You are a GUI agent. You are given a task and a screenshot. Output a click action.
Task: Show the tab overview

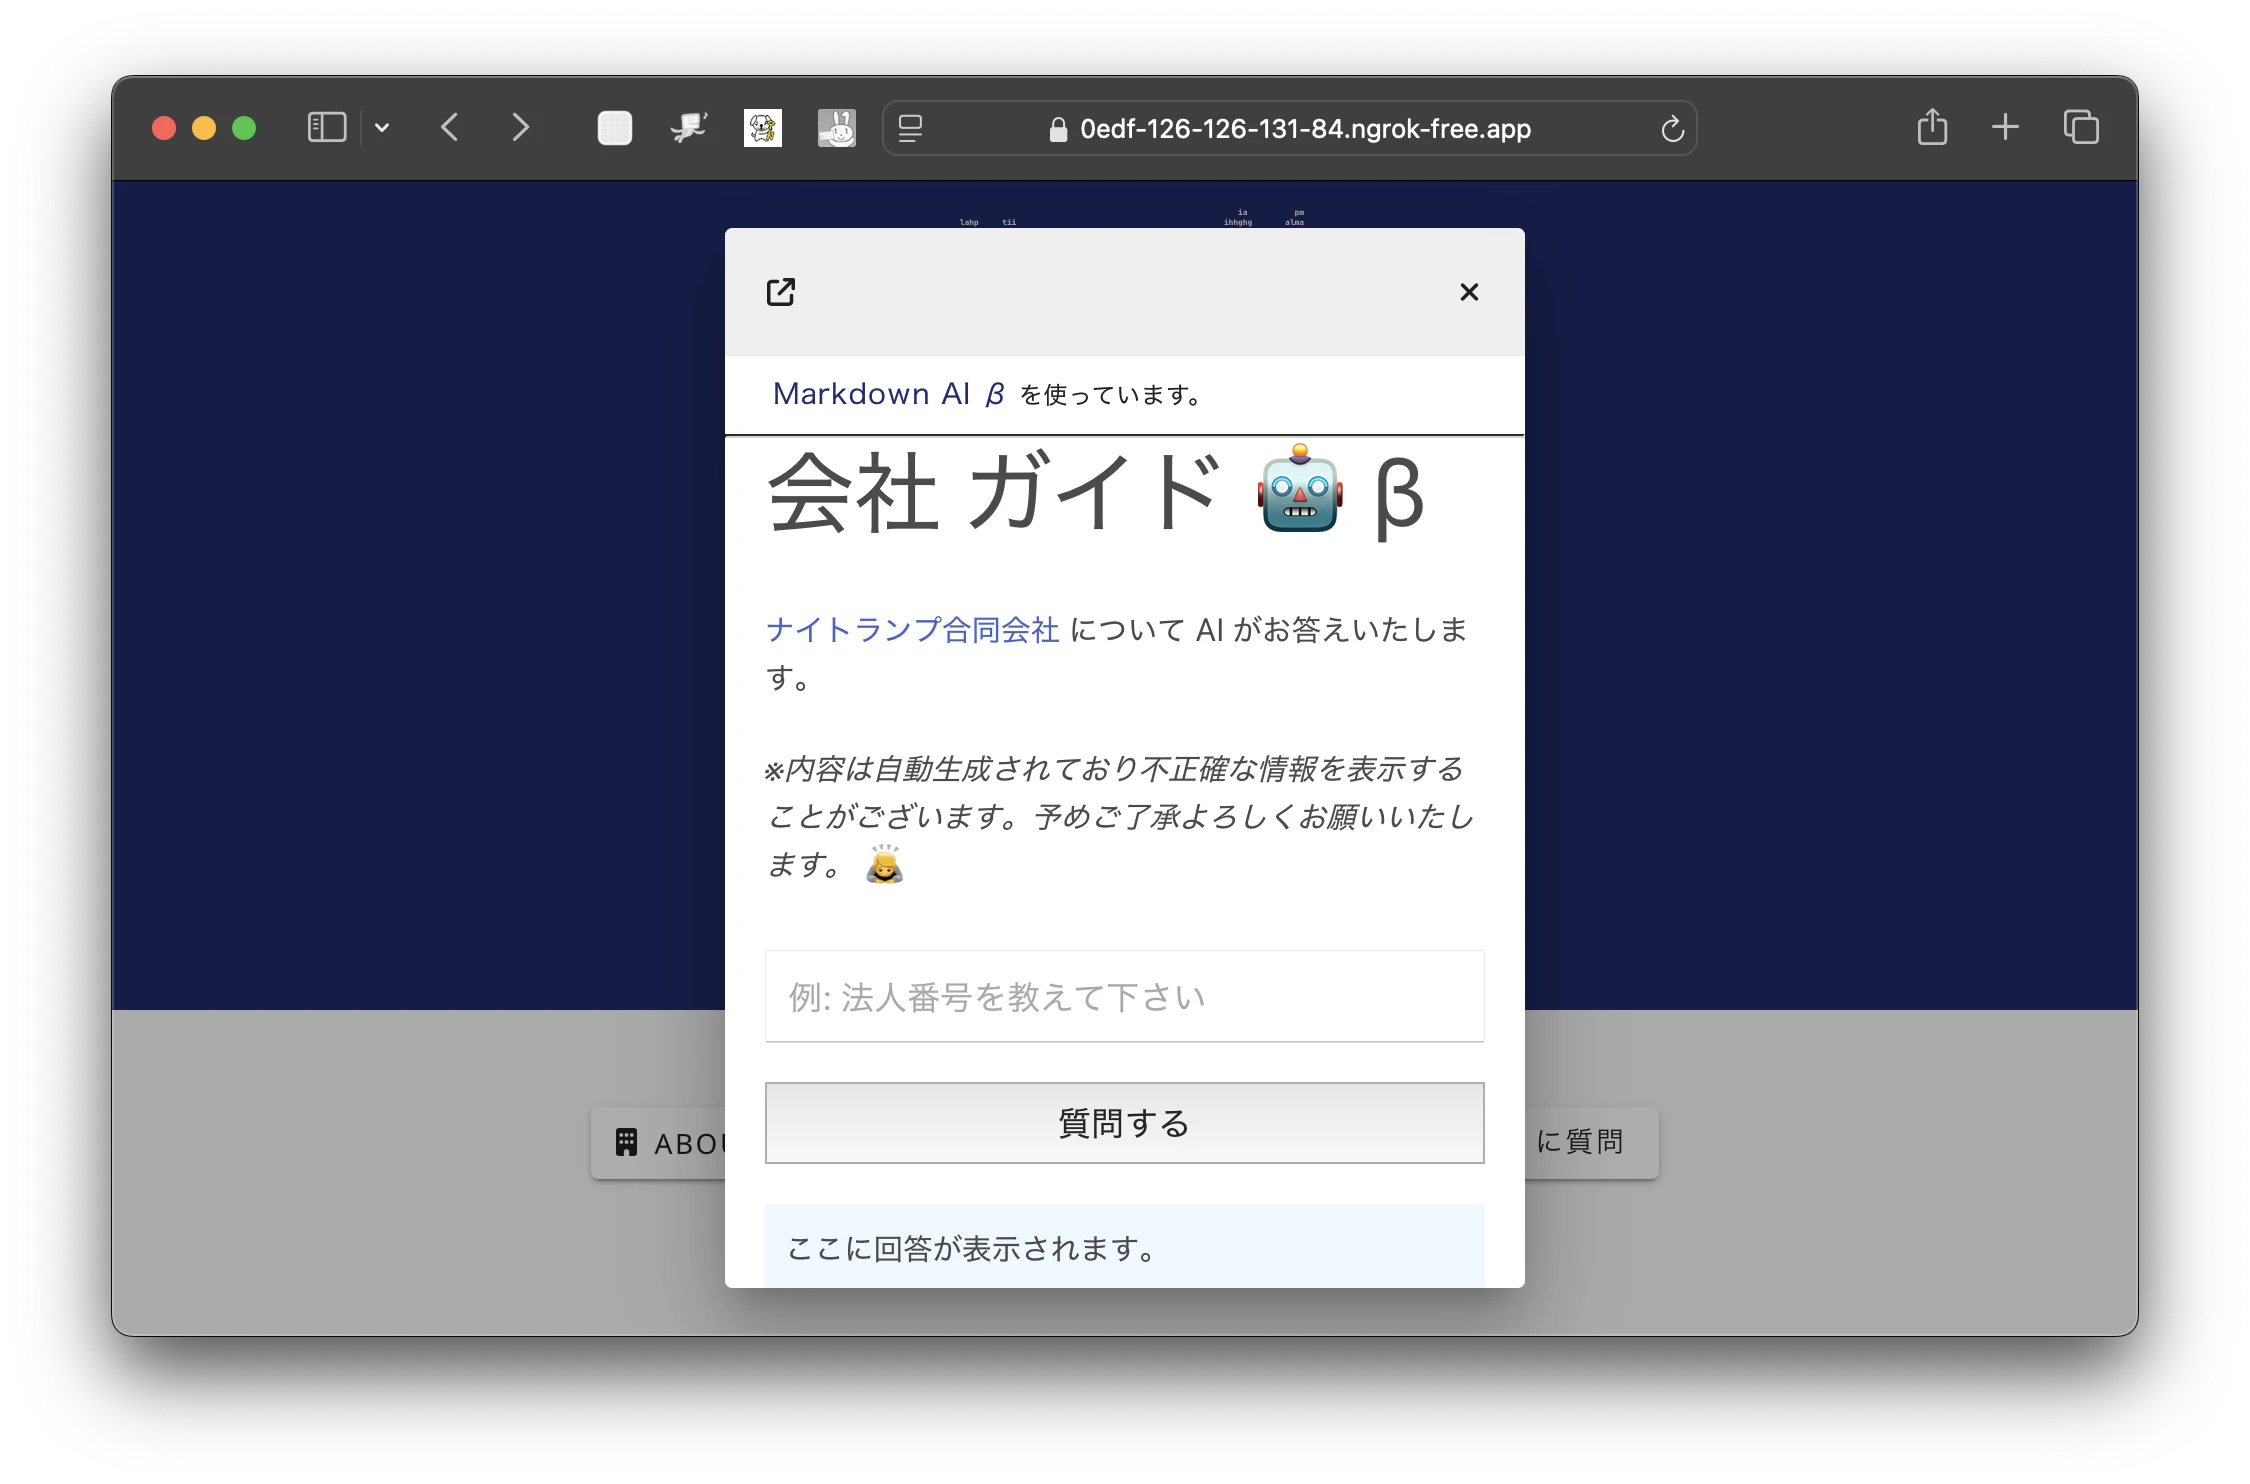pyautogui.click(x=2081, y=127)
